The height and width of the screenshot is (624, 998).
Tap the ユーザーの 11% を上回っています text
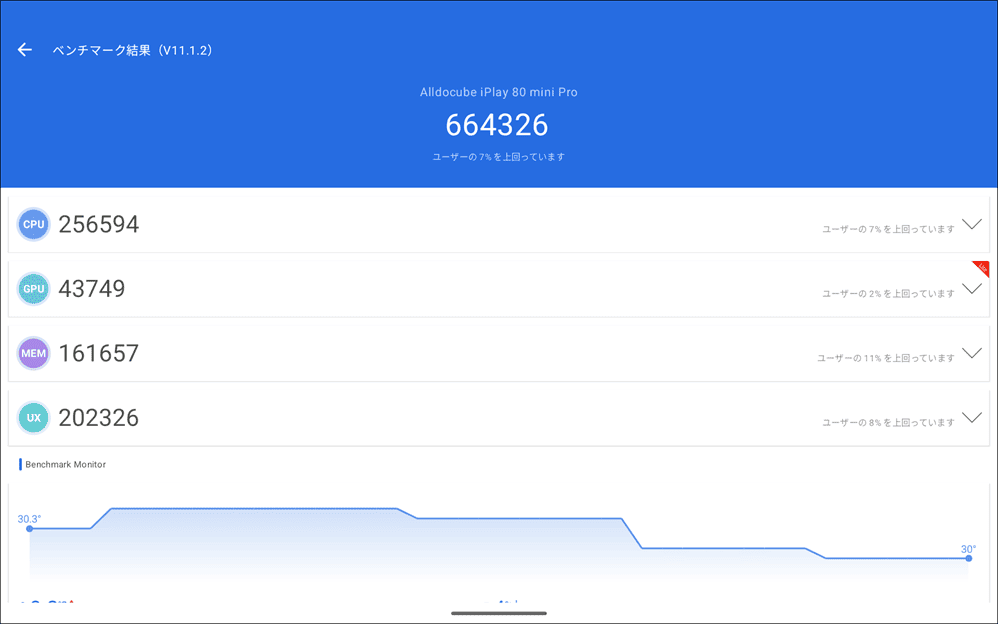click(x=886, y=358)
